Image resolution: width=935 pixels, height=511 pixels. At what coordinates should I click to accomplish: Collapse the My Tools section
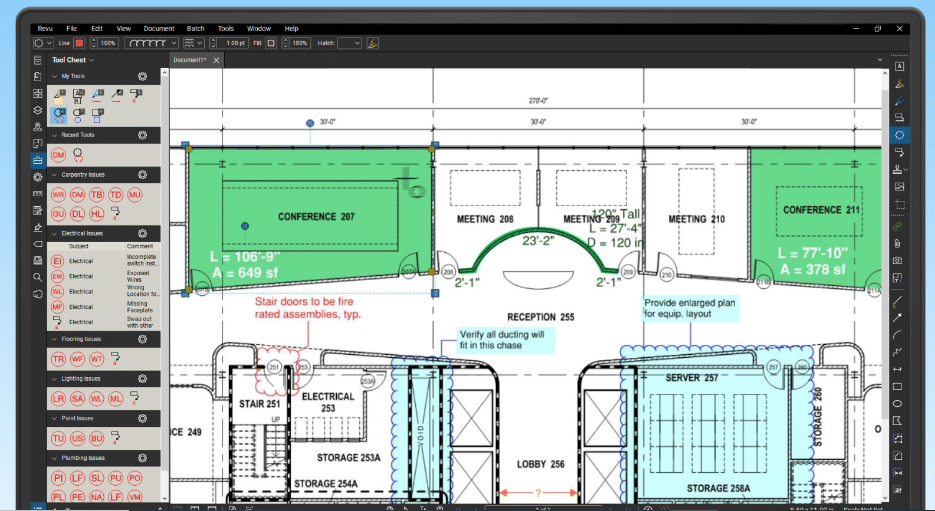[x=55, y=76]
